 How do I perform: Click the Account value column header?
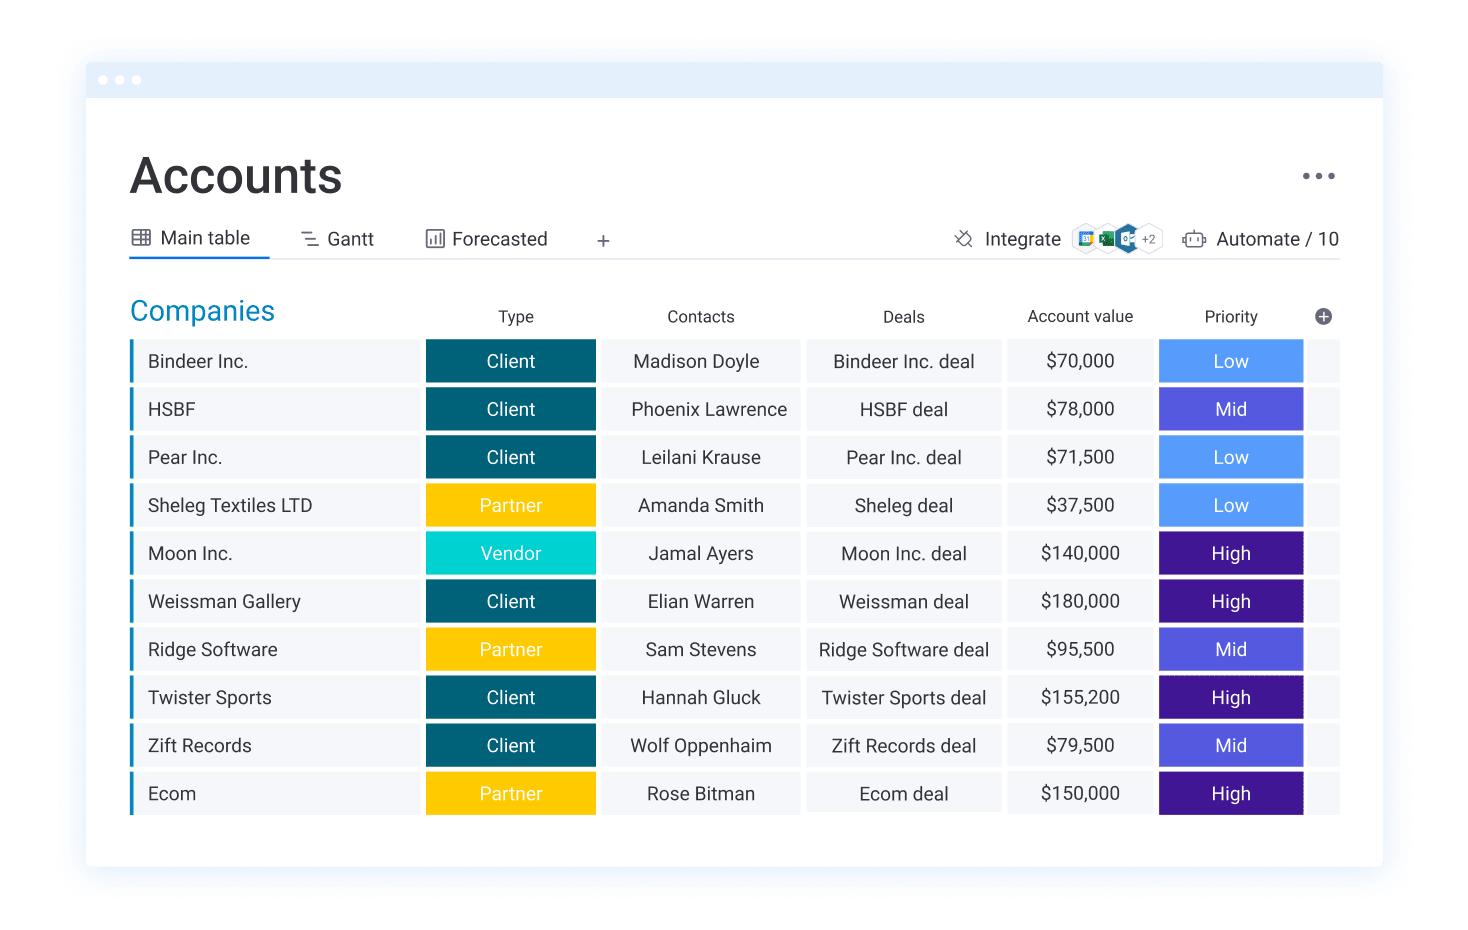(x=1080, y=316)
